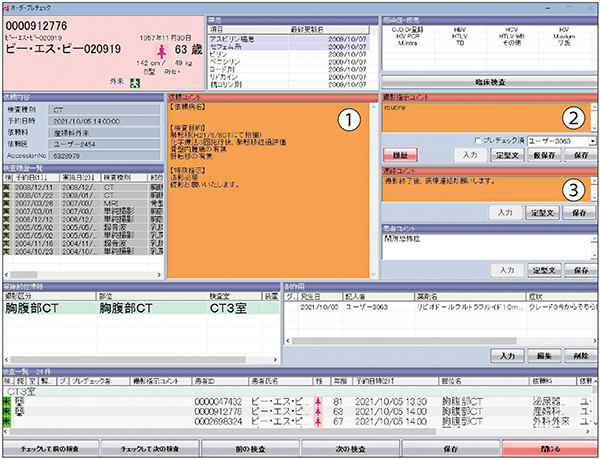Click the gender icon in the 0000047432 row
600x459 pixels.
click(x=319, y=401)
